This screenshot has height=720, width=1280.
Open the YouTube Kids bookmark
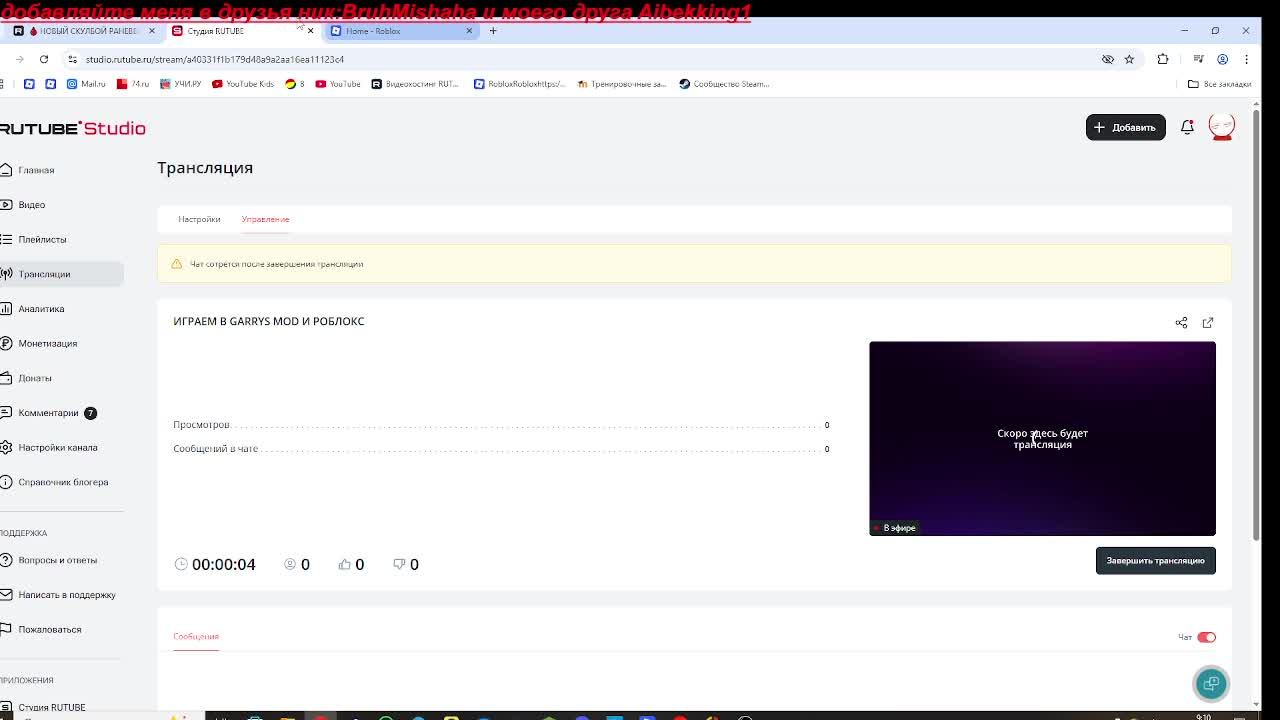pos(243,84)
